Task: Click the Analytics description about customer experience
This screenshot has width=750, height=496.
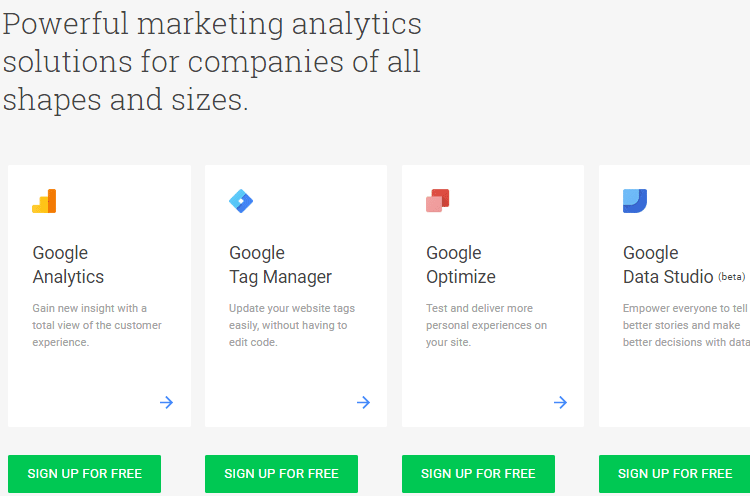Action: (97, 325)
